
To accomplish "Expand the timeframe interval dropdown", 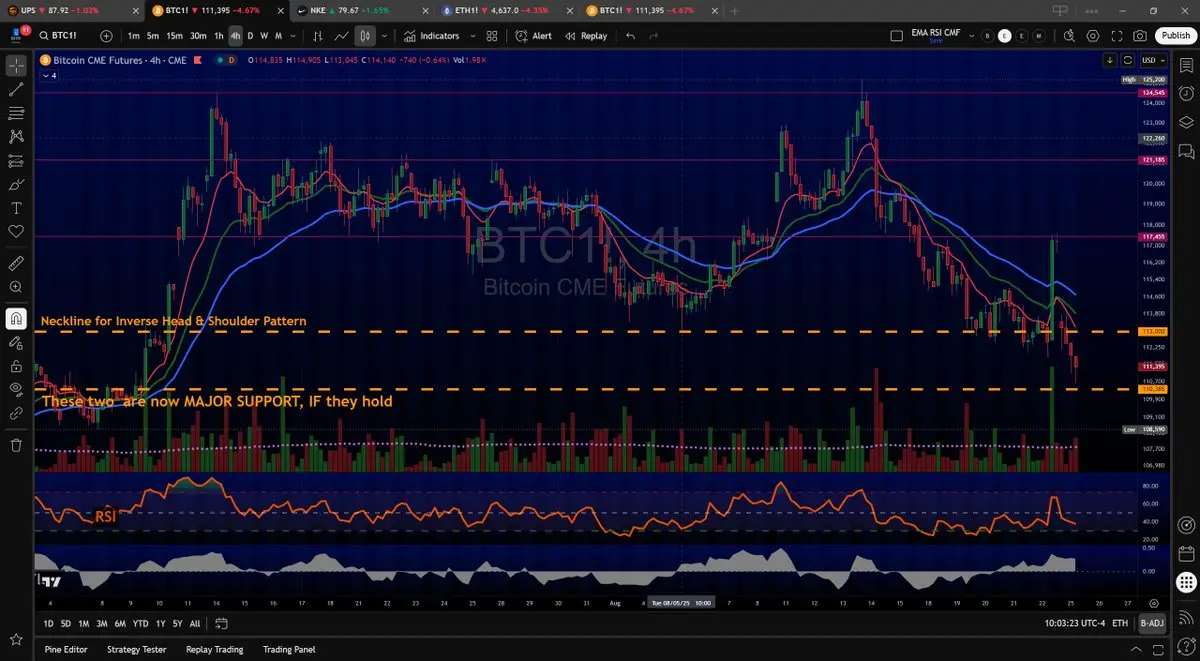I will point(291,36).
